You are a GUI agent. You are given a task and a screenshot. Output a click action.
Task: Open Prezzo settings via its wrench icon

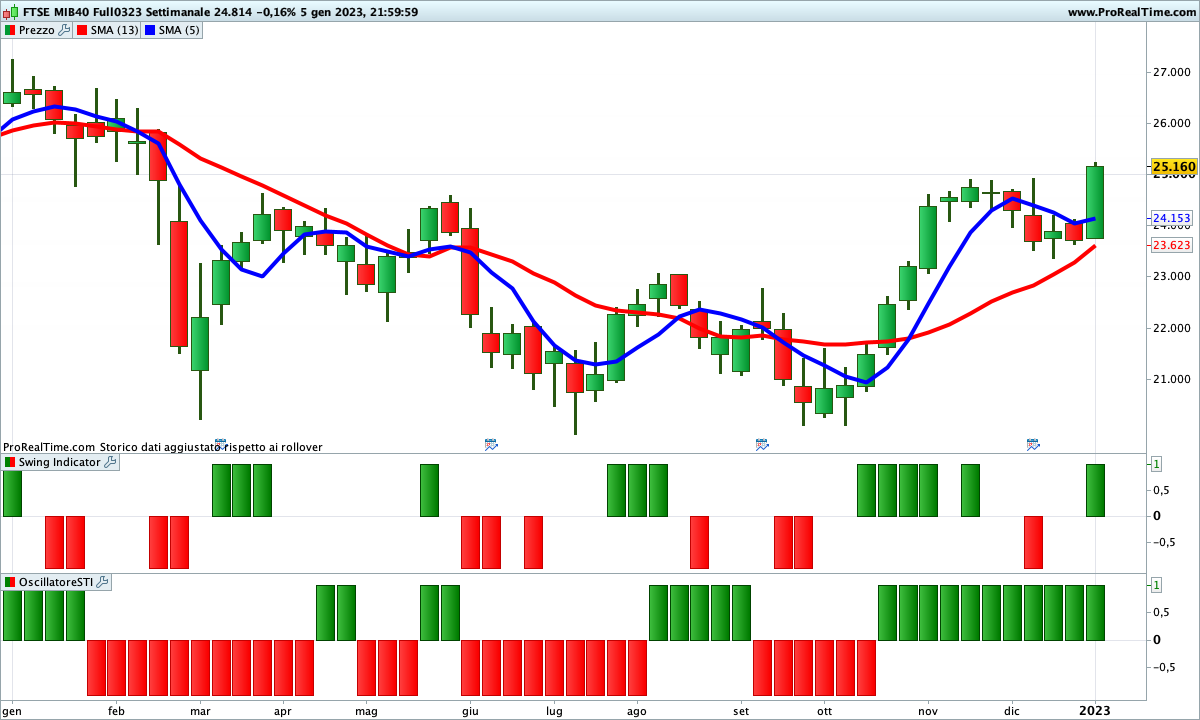[64, 30]
